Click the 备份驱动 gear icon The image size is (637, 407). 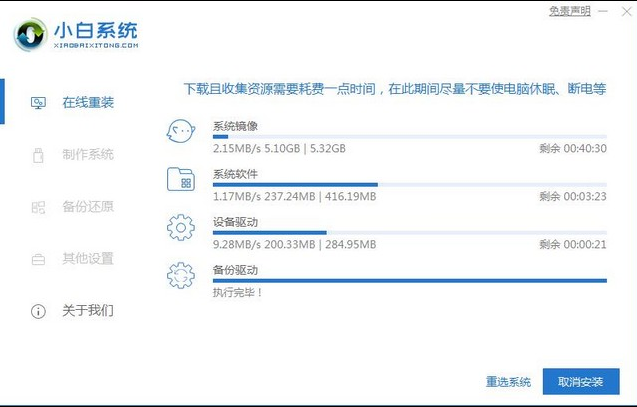coord(181,275)
